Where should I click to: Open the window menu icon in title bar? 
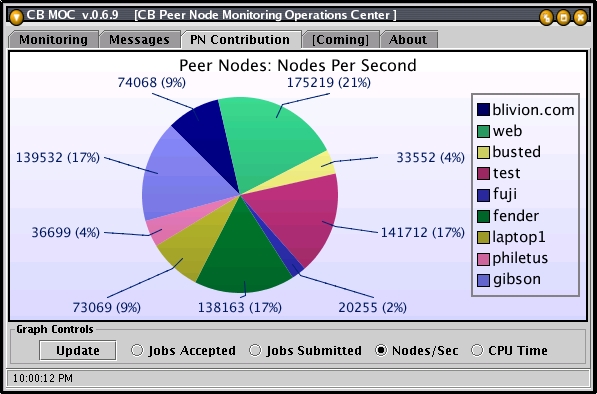tap(16, 16)
